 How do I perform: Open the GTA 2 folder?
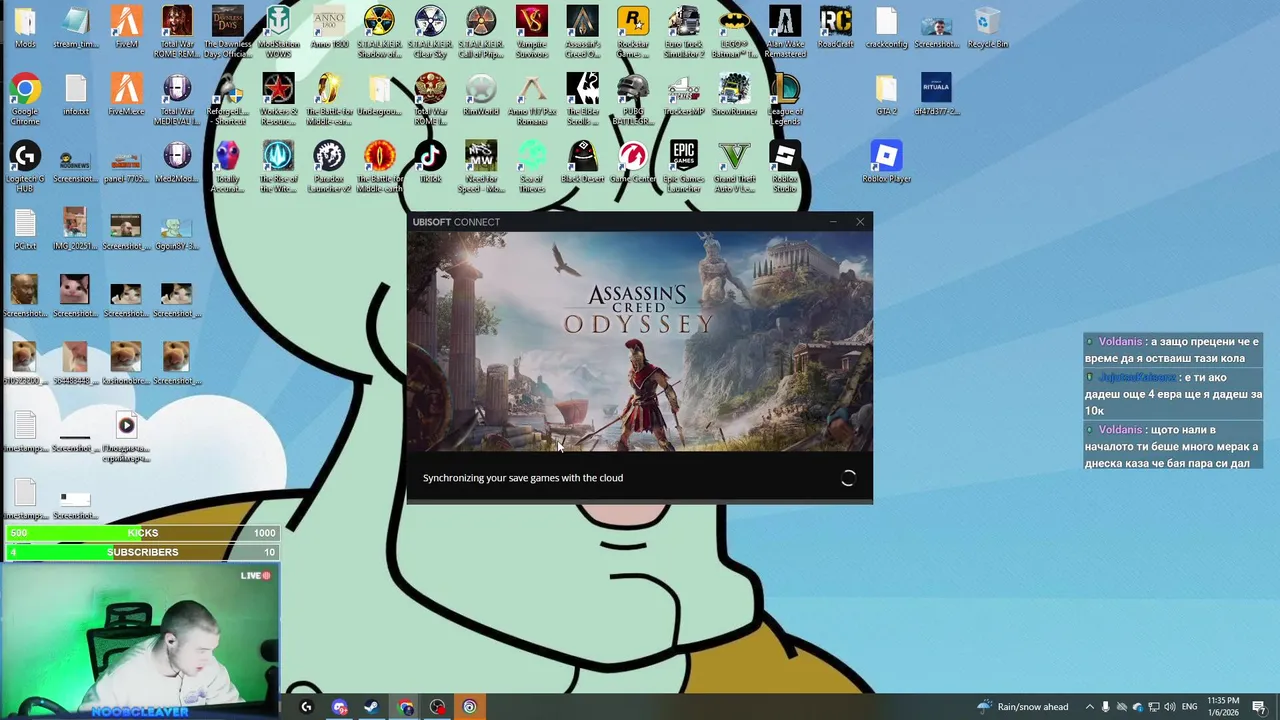pos(886,96)
